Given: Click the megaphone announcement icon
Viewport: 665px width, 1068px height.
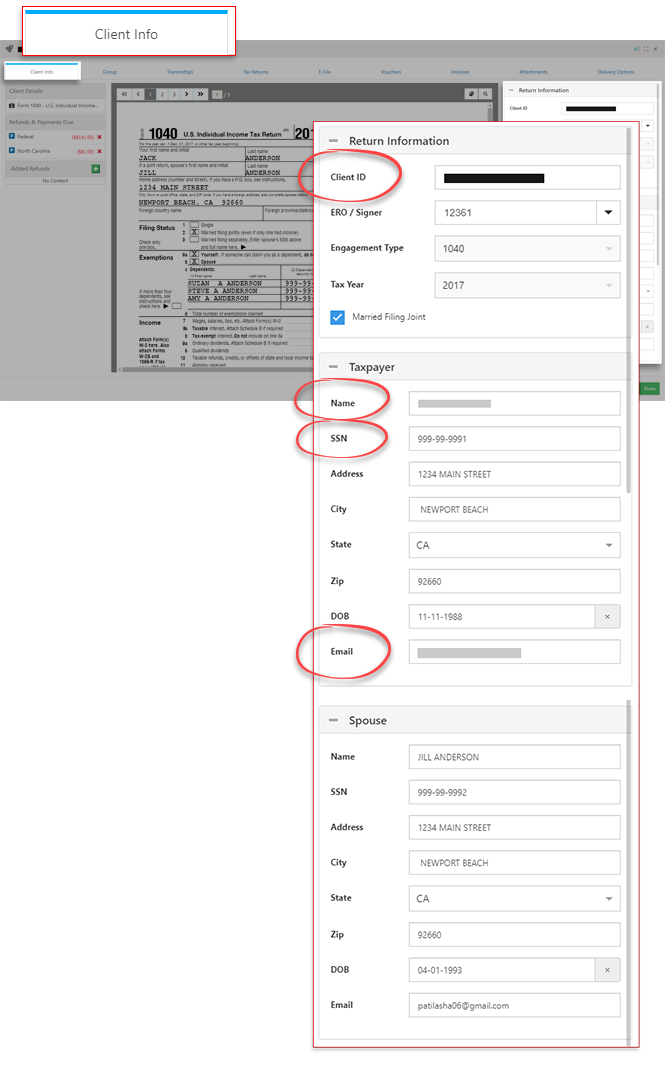Looking at the screenshot, I should [x=636, y=49].
